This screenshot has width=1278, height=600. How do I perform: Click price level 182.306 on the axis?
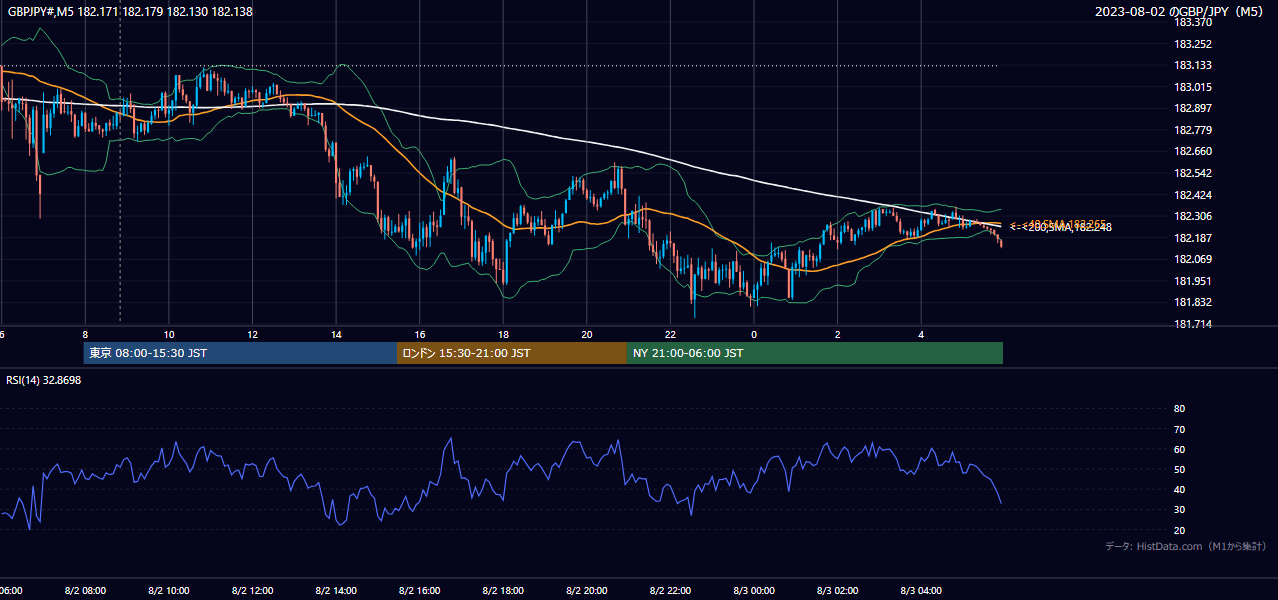1192,216
